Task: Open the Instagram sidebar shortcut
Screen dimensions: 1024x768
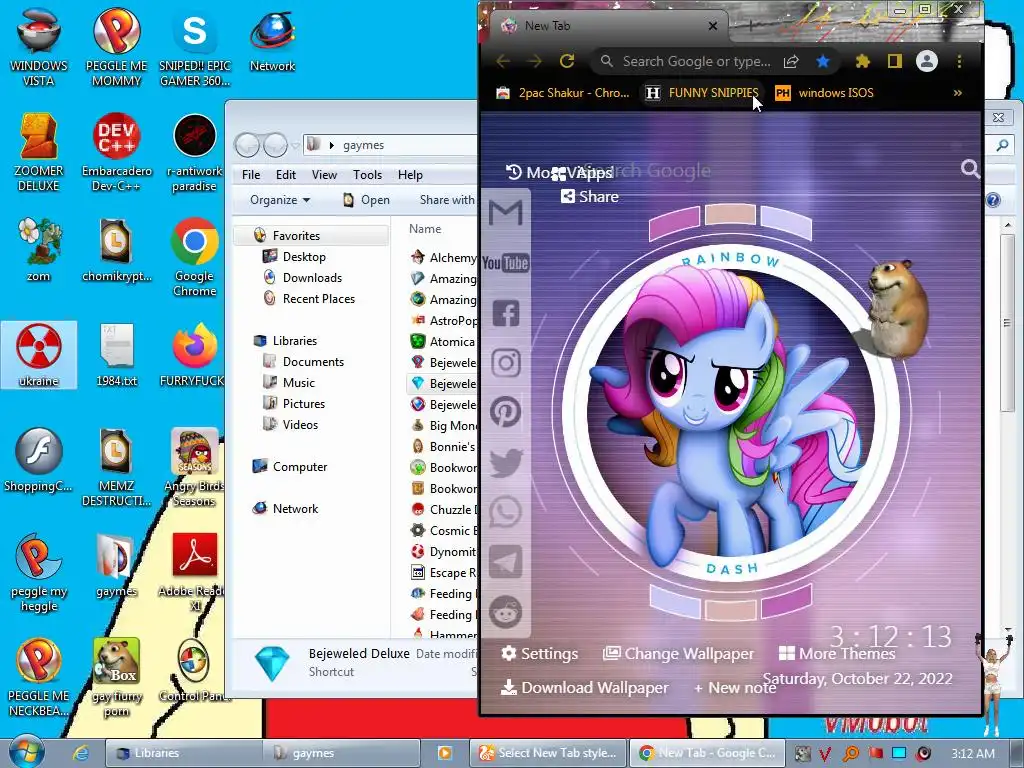Action: pyautogui.click(x=506, y=362)
